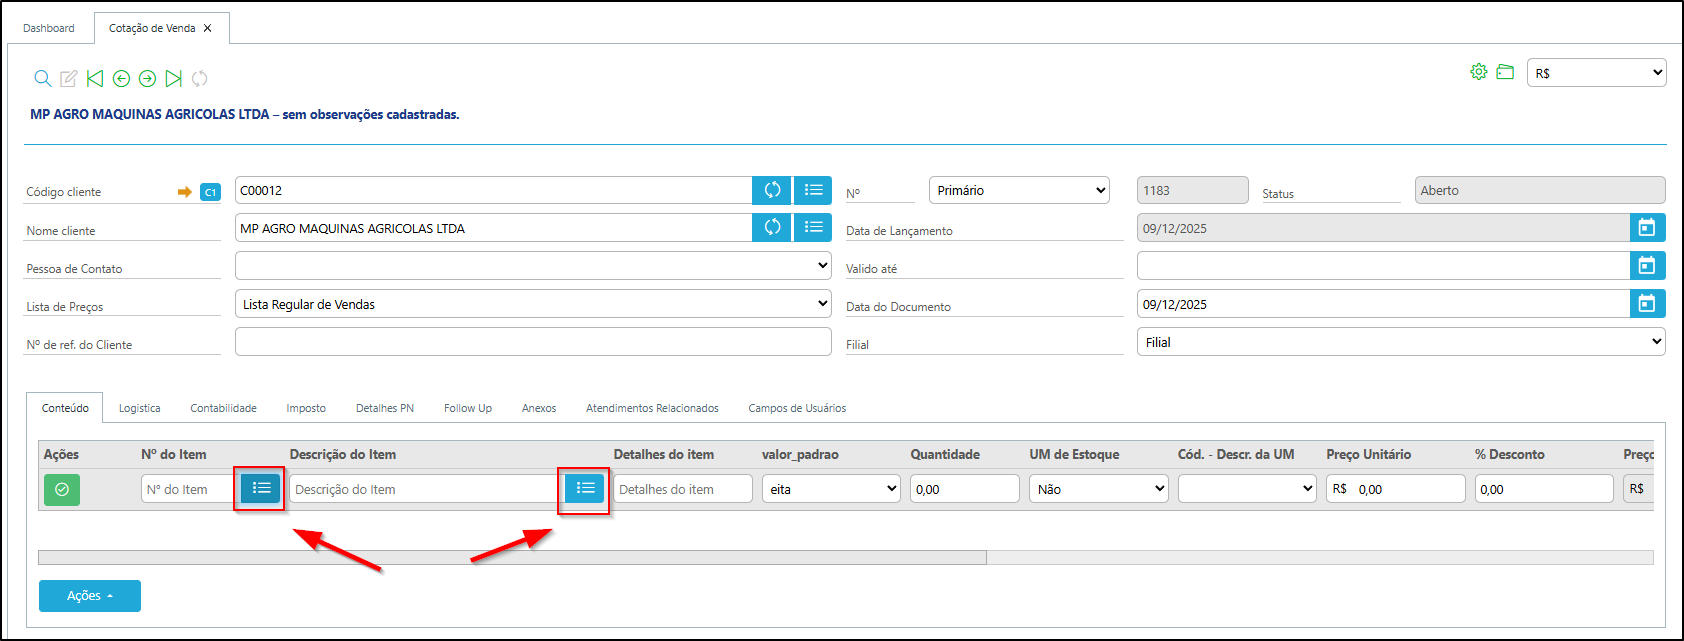Go to next record arrow icon
The image size is (1684, 641).
pyautogui.click(x=147, y=78)
